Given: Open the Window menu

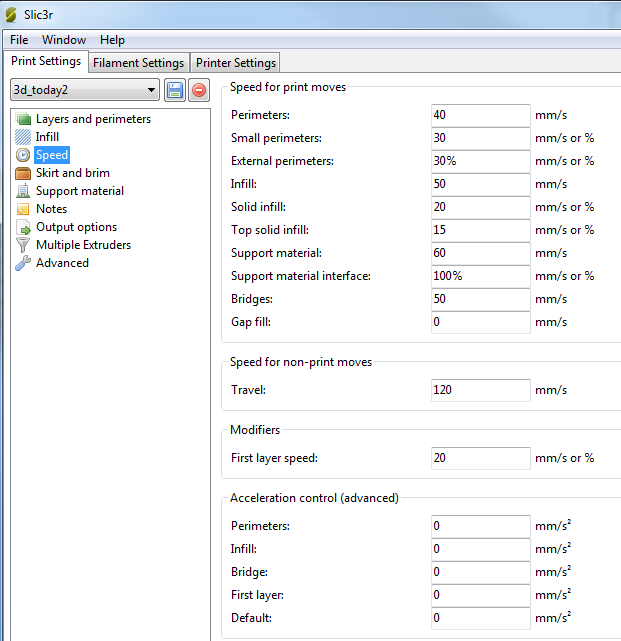Looking at the screenshot, I should tap(64, 40).
